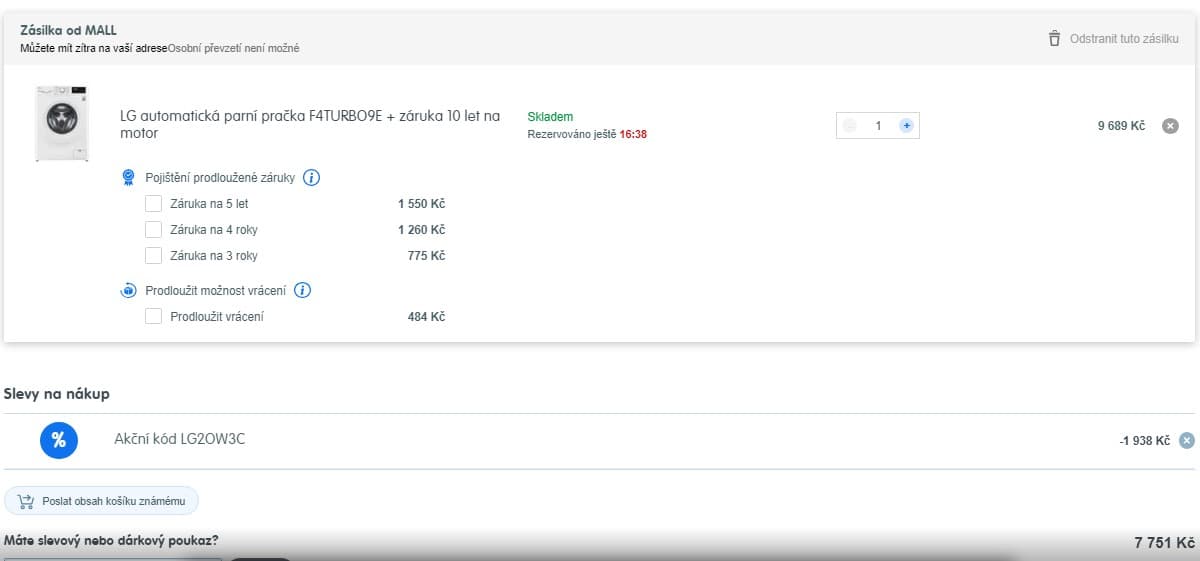The height and width of the screenshot is (561, 1200).
Task: Click 'Záruka na 3 roky' label text
Action: (214, 256)
